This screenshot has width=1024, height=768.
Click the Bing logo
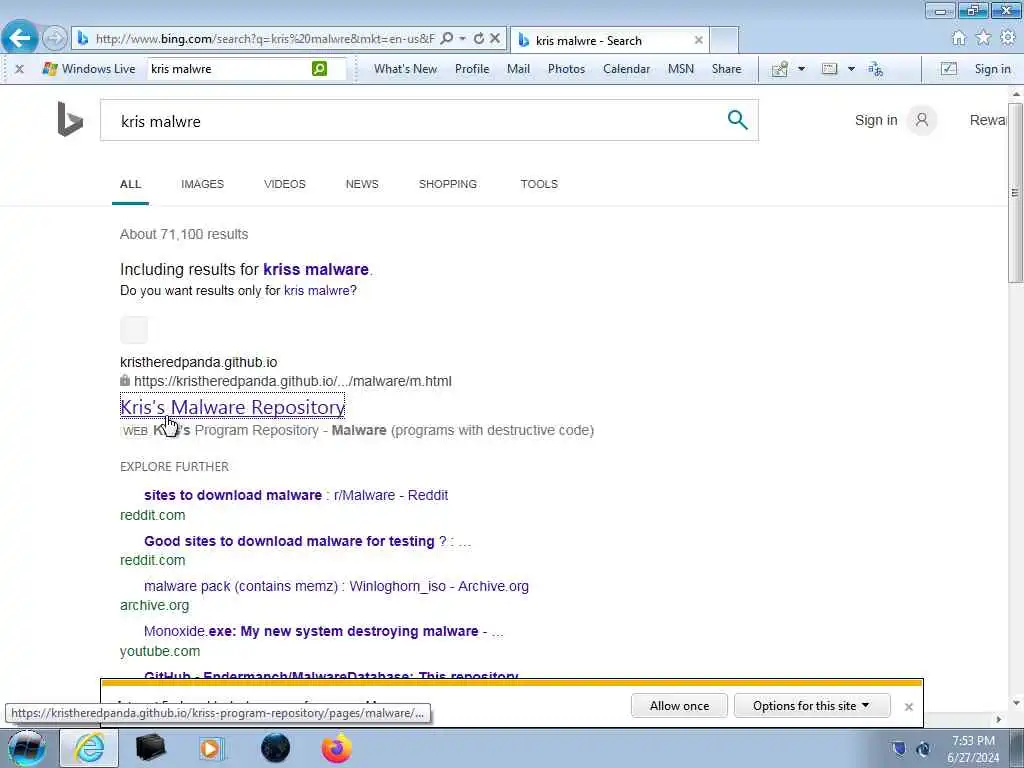[70, 120]
